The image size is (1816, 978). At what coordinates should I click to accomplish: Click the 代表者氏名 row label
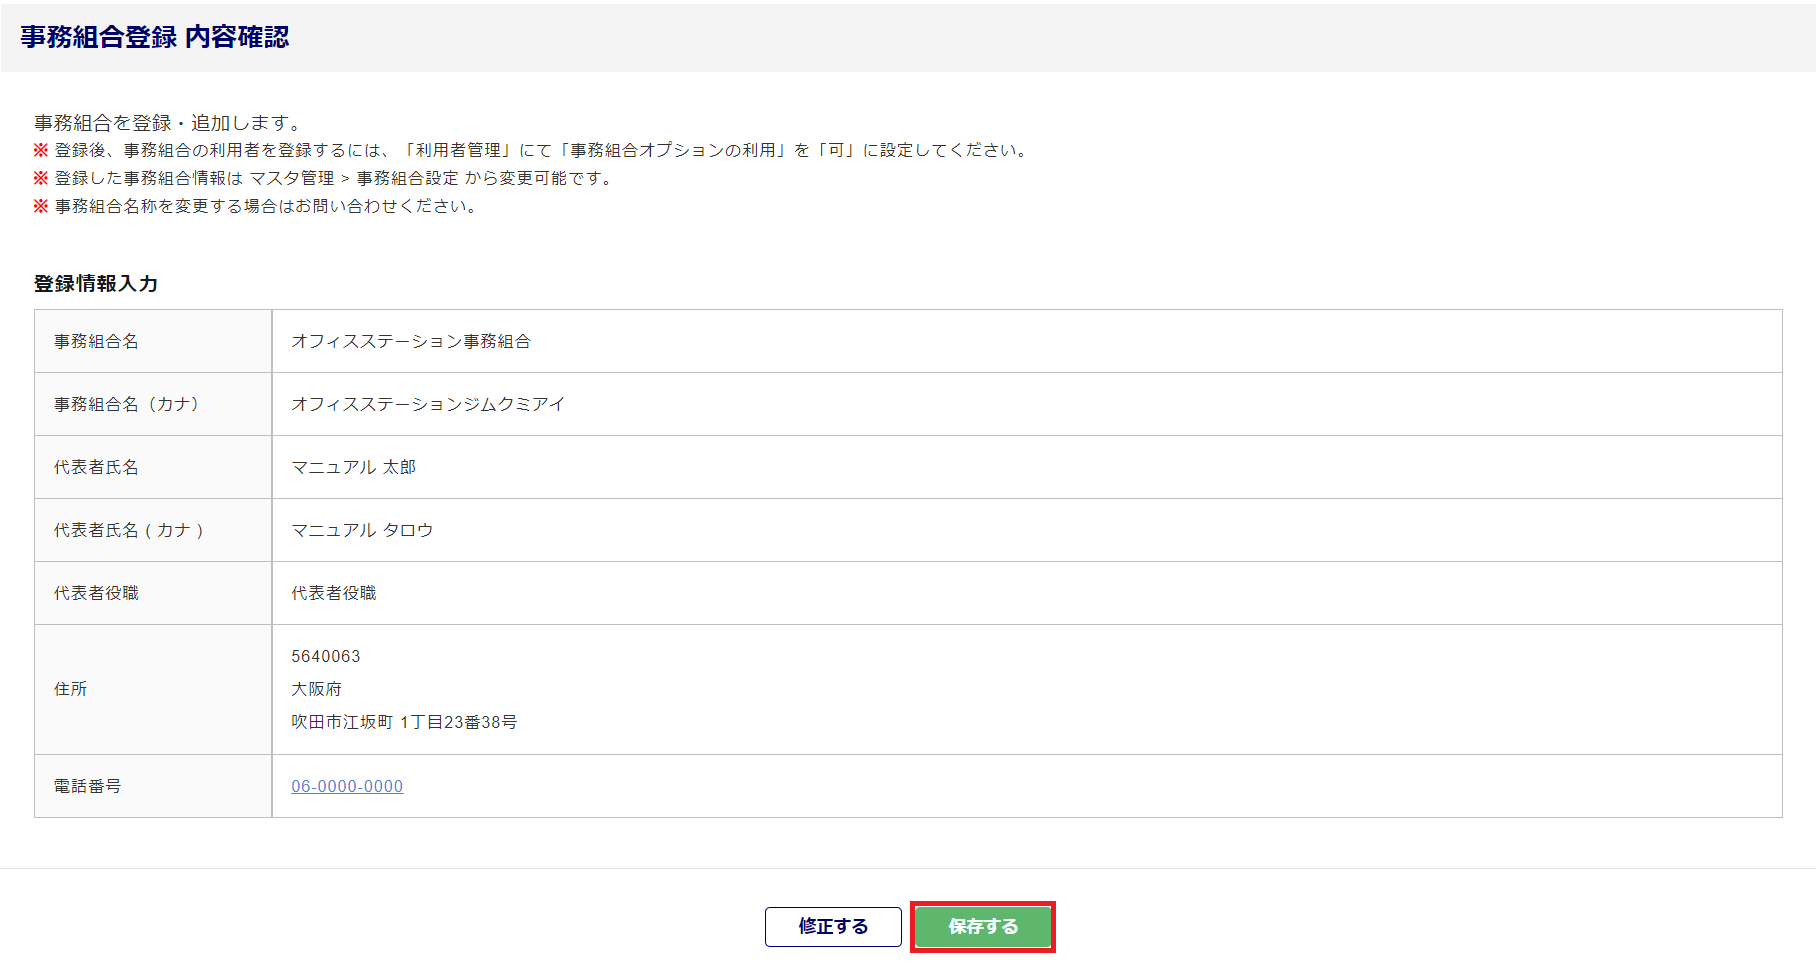pyautogui.click(x=96, y=467)
